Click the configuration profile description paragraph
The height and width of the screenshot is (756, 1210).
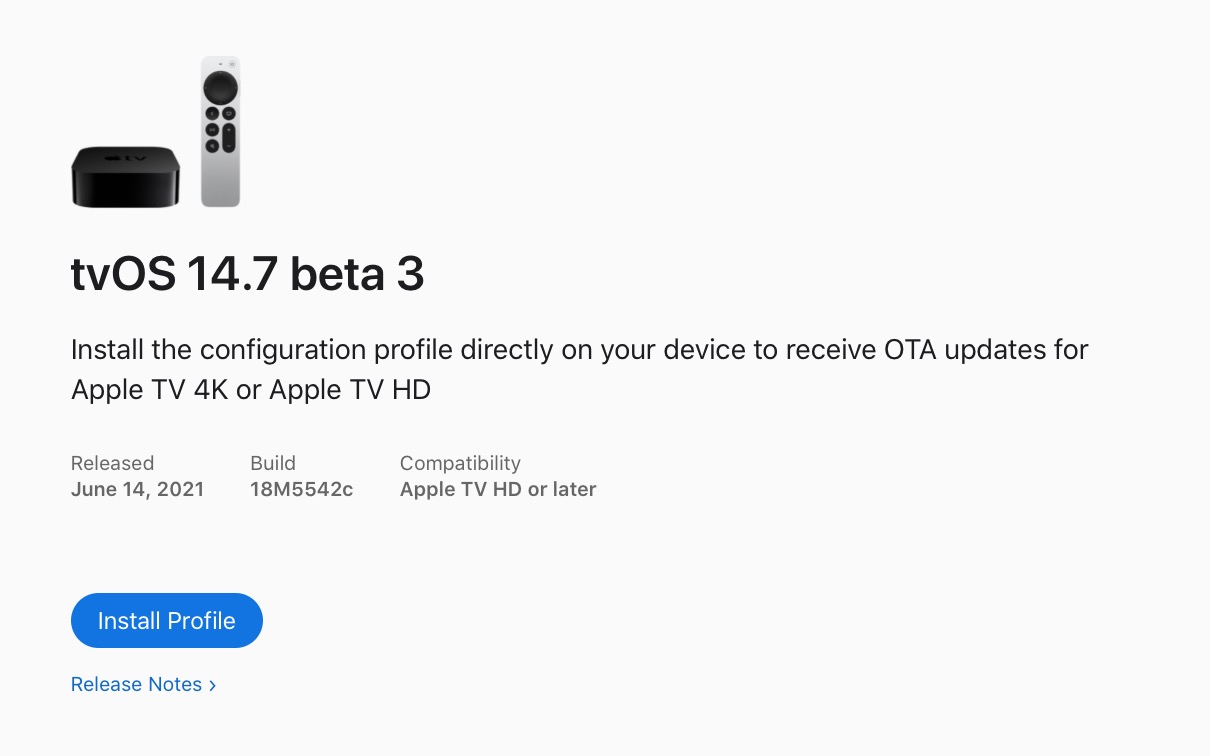point(580,369)
